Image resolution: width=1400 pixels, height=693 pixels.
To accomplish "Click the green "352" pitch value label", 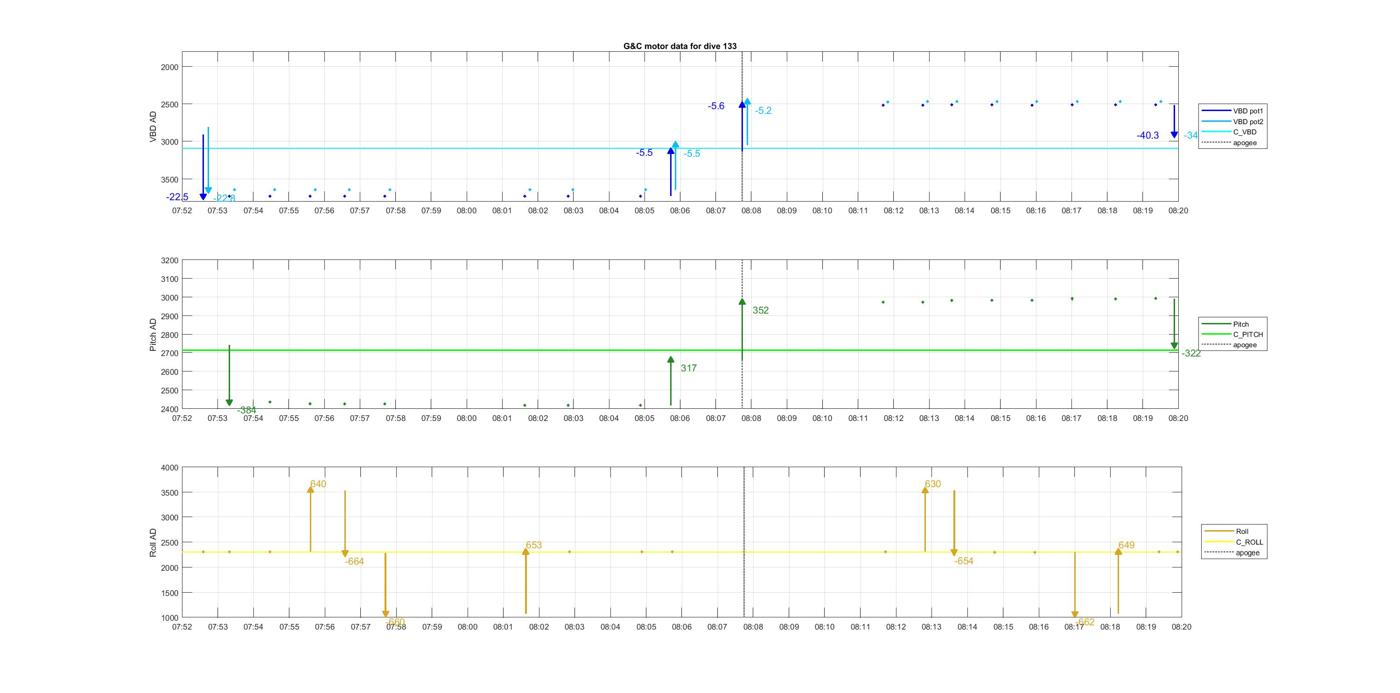I will [x=761, y=310].
